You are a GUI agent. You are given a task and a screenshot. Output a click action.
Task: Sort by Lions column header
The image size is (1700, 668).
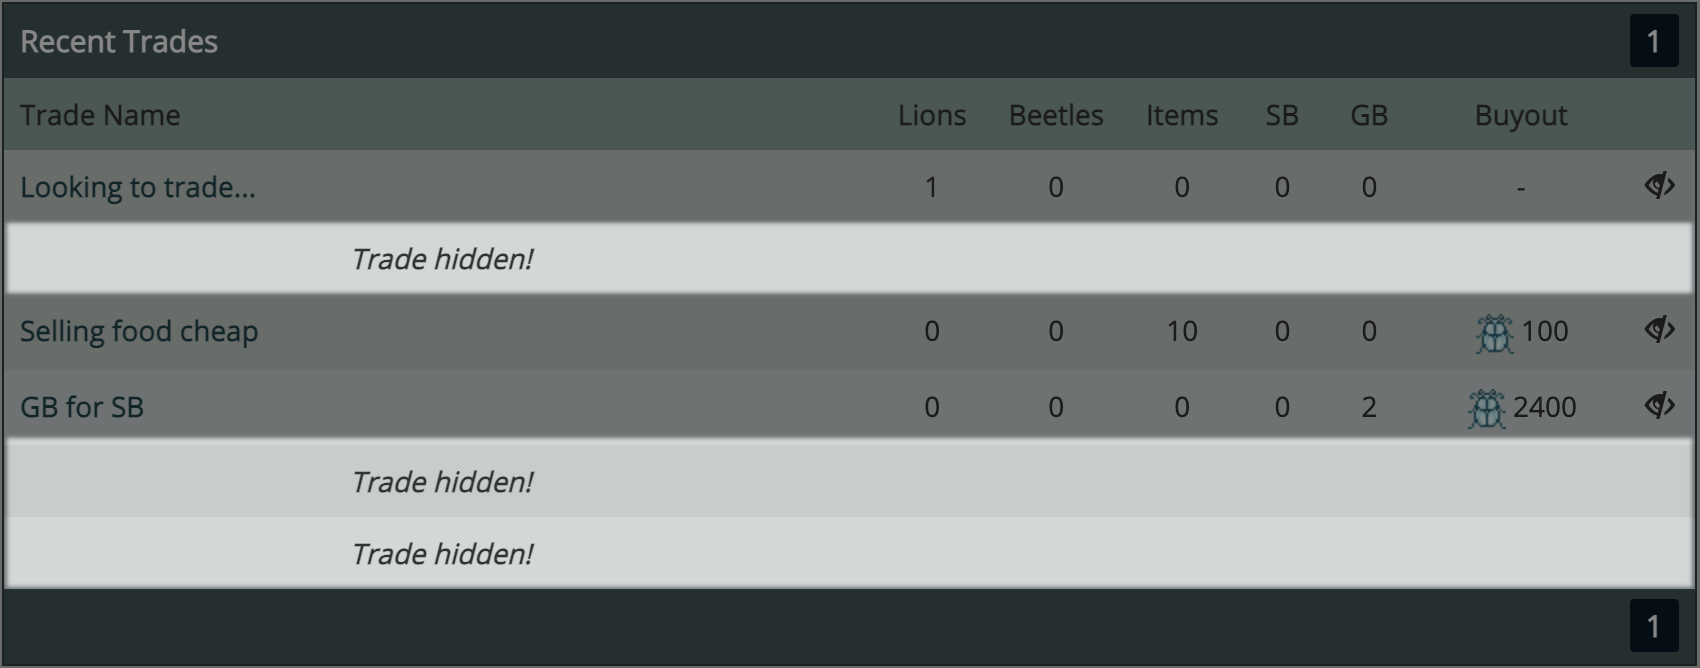[x=932, y=115]
